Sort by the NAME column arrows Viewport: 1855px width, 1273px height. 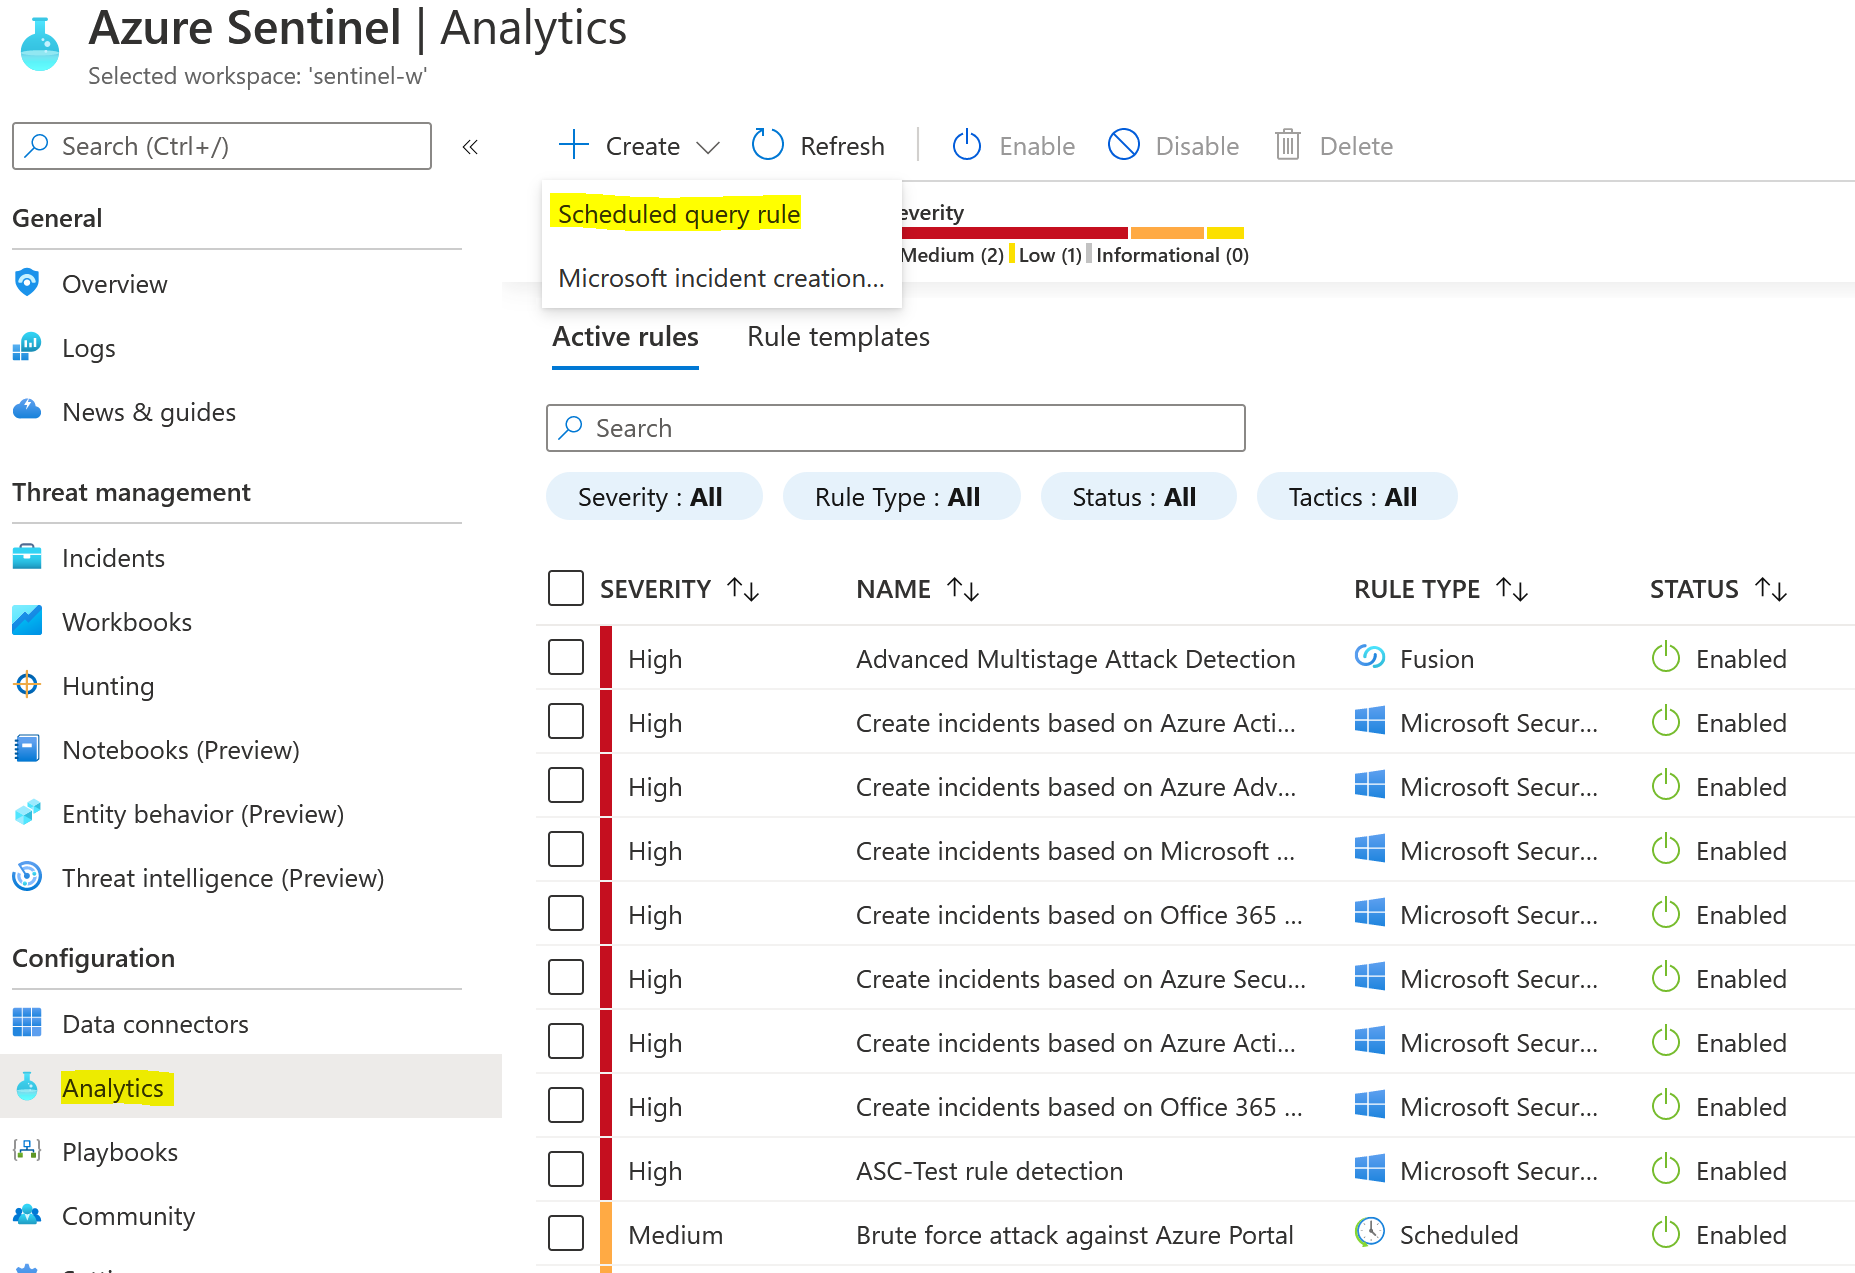pyautogui.click(x=963, y=589)
